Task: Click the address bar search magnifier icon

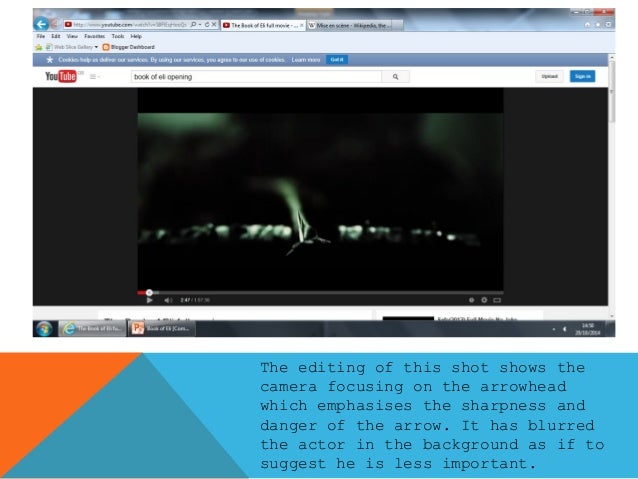Action: pos(193,24)
